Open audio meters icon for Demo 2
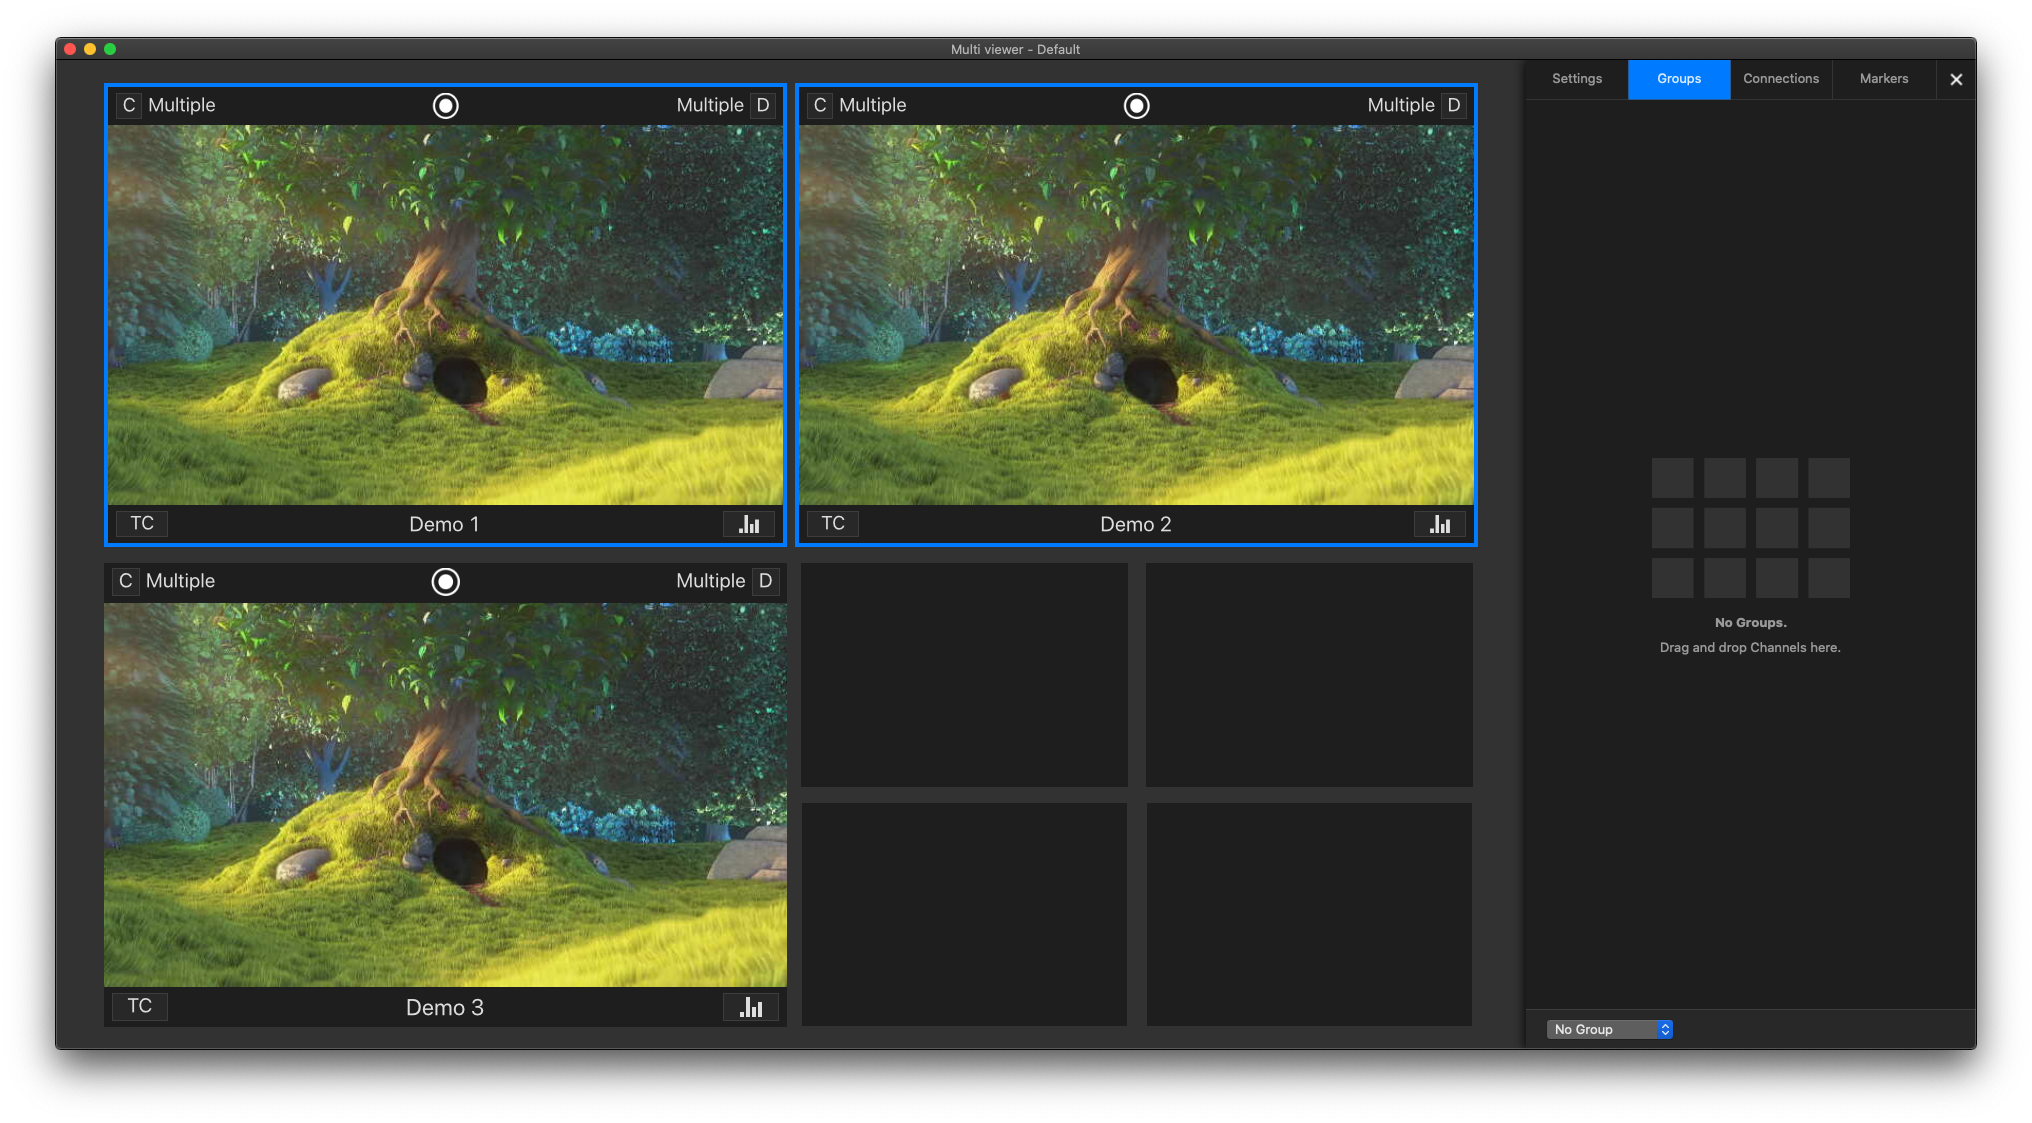The width and height of the screenshot is (2032, 1123). 1440,524
